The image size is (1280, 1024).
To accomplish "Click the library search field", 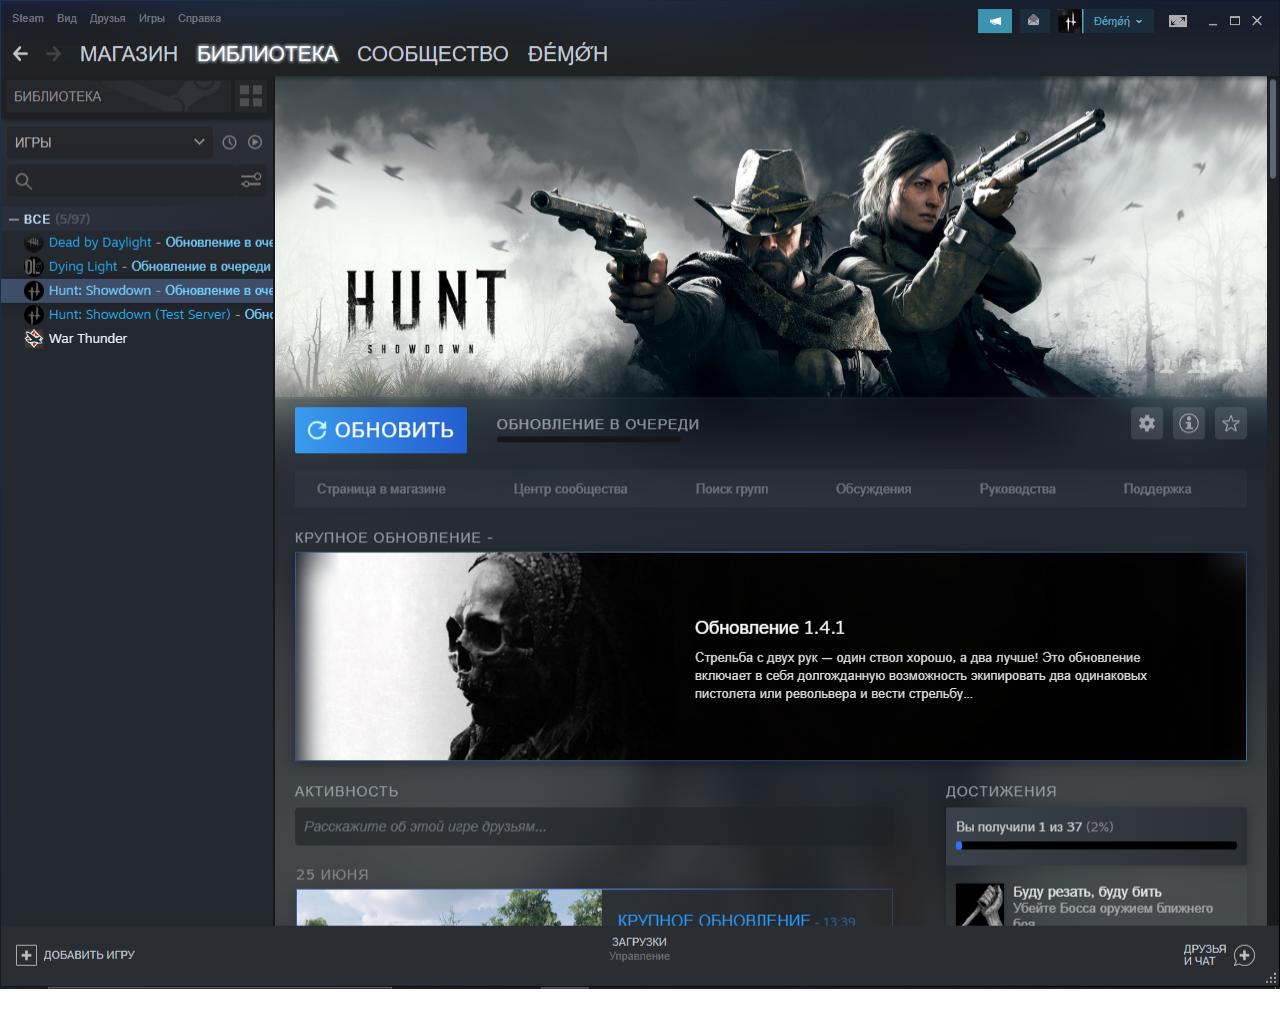I will tap(135, 181).
